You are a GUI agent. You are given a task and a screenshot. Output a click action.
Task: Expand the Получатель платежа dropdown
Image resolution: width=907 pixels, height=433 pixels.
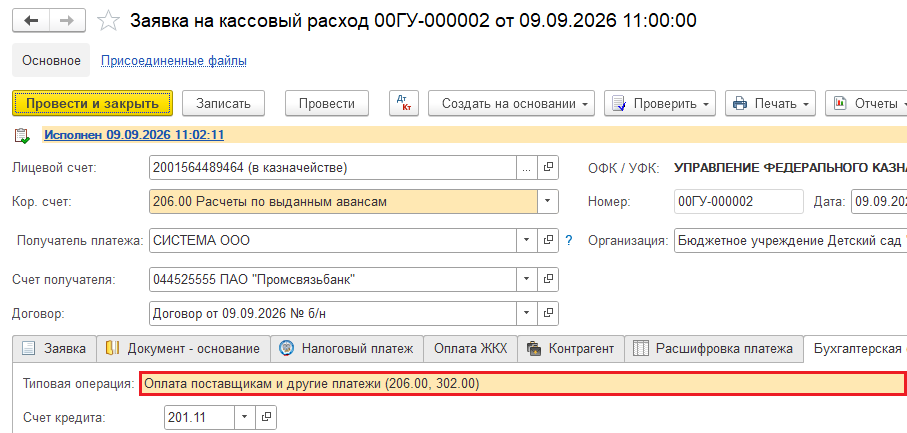(x=526, y=240)
